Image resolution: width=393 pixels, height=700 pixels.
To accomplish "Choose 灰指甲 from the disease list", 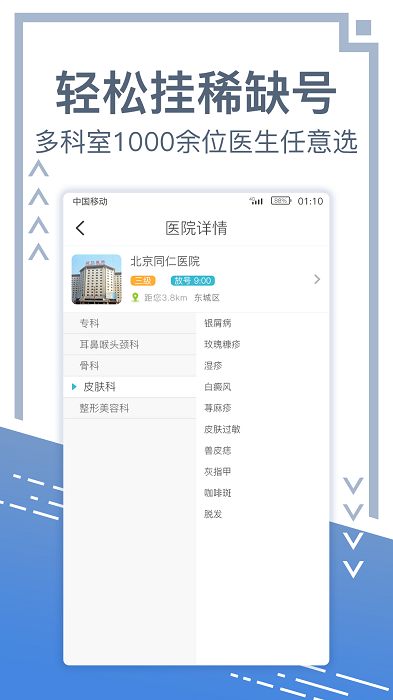I will tap(218, 472).
